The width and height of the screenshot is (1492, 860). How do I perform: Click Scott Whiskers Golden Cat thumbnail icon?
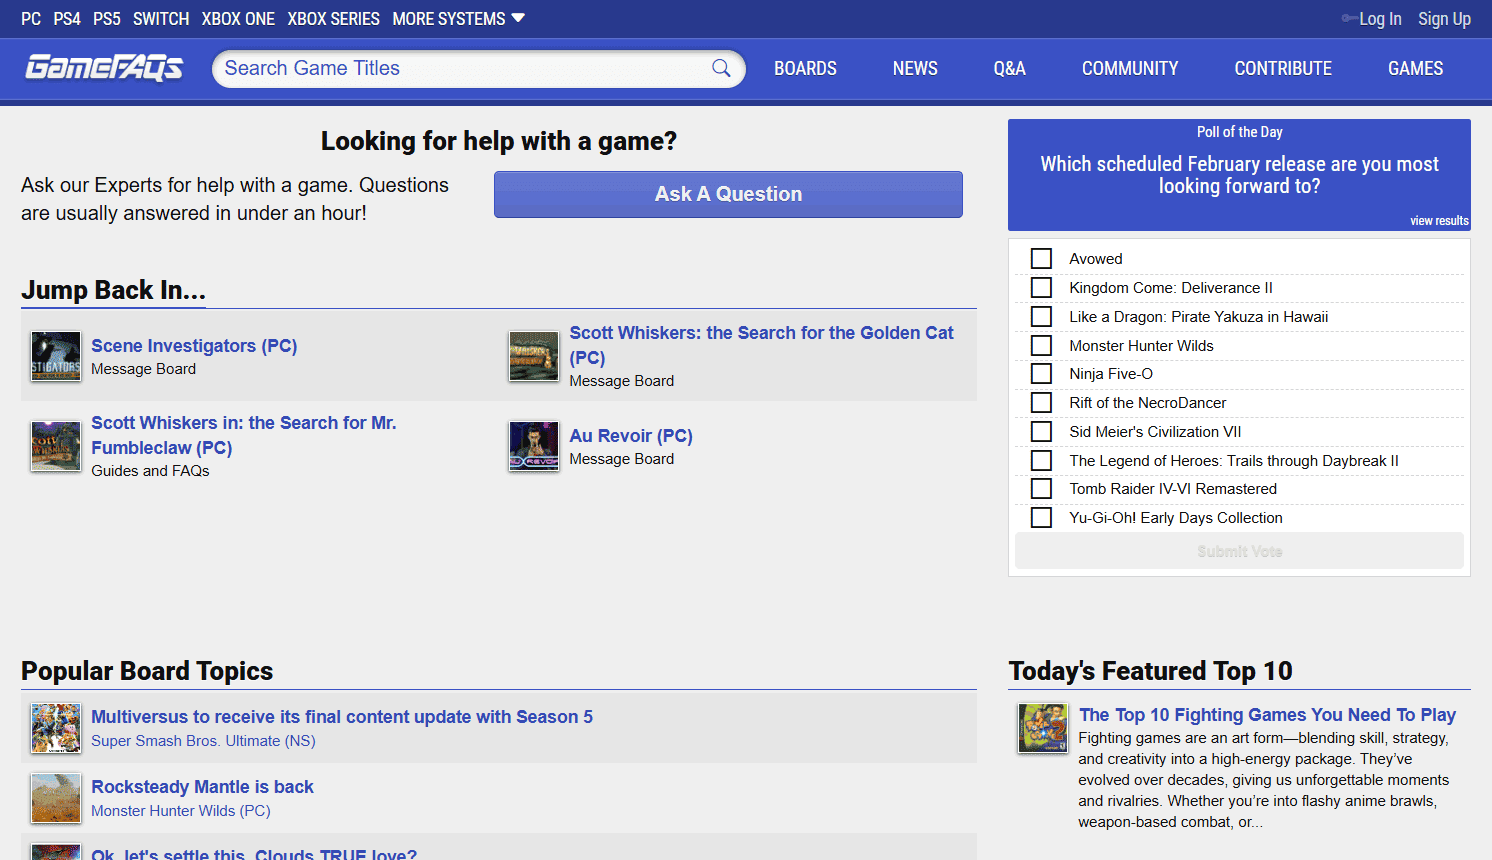coord(534,357)
